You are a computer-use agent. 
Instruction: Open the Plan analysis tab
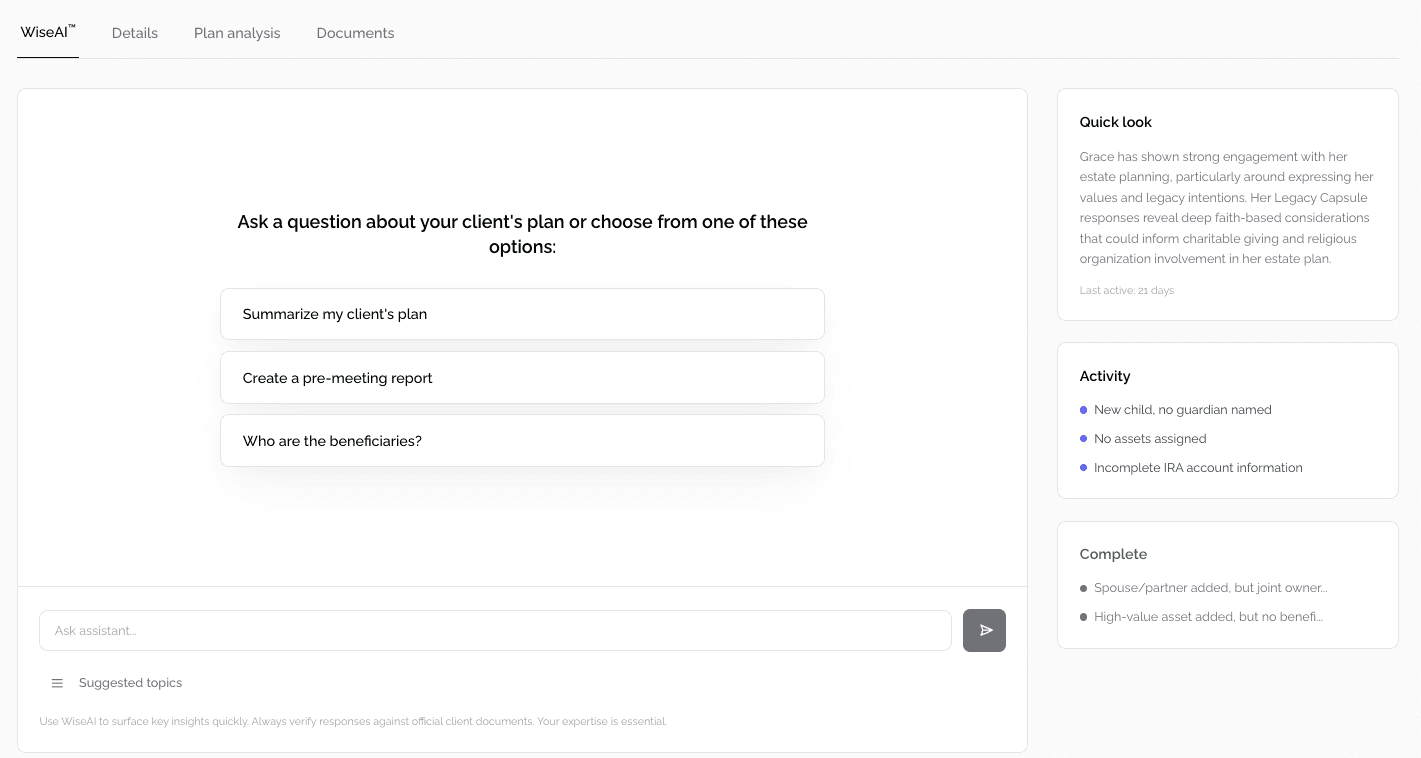(x=236, y=32)
